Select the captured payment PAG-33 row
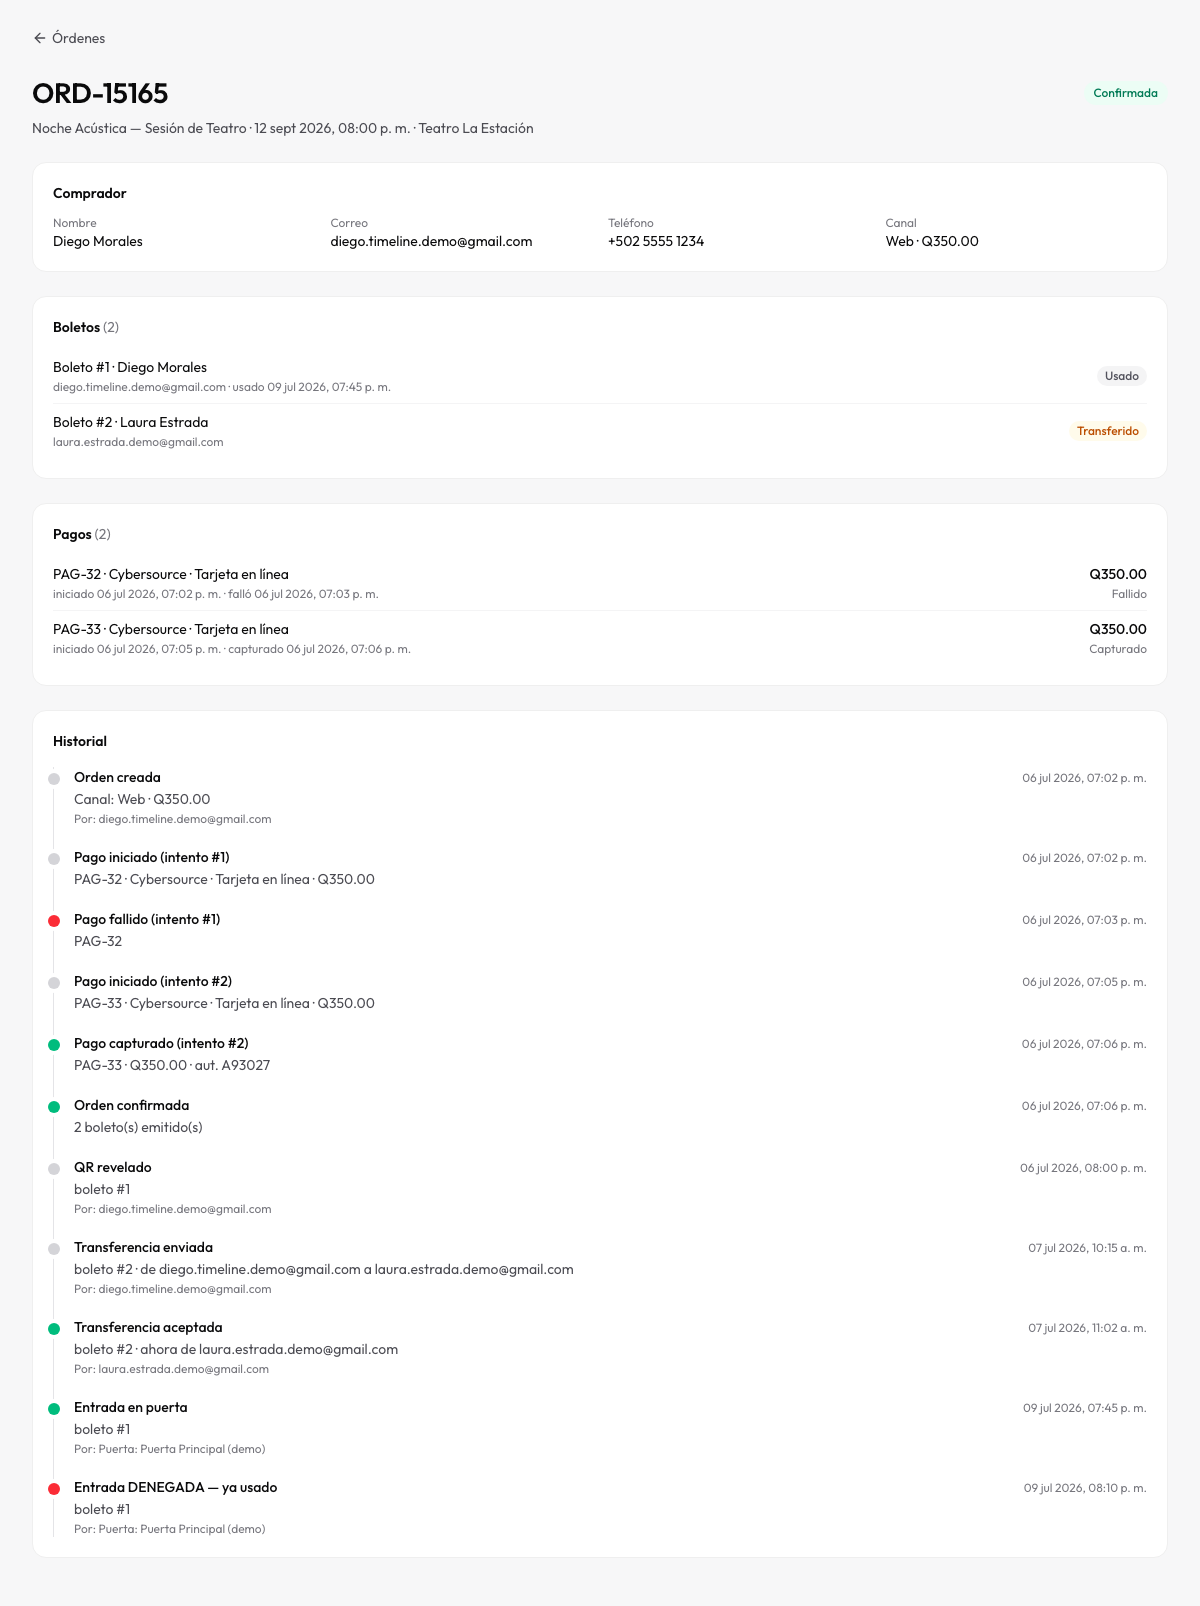This screenshot has height=1606, width=1200. pos(600,638)
